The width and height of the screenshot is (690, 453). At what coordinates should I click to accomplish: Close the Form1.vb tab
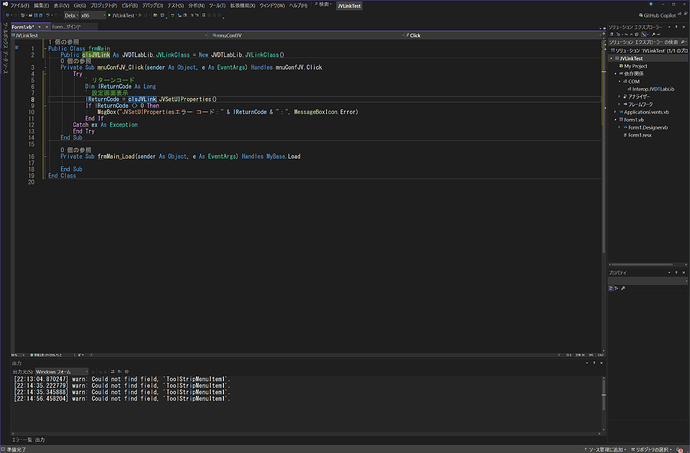(47, 27)
